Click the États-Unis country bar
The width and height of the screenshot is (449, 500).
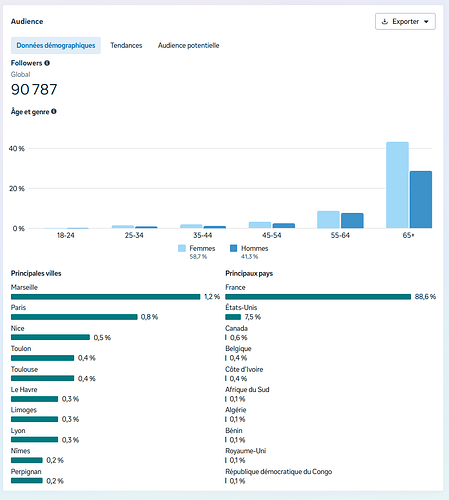pyautogui.click(x=233, y=317)
